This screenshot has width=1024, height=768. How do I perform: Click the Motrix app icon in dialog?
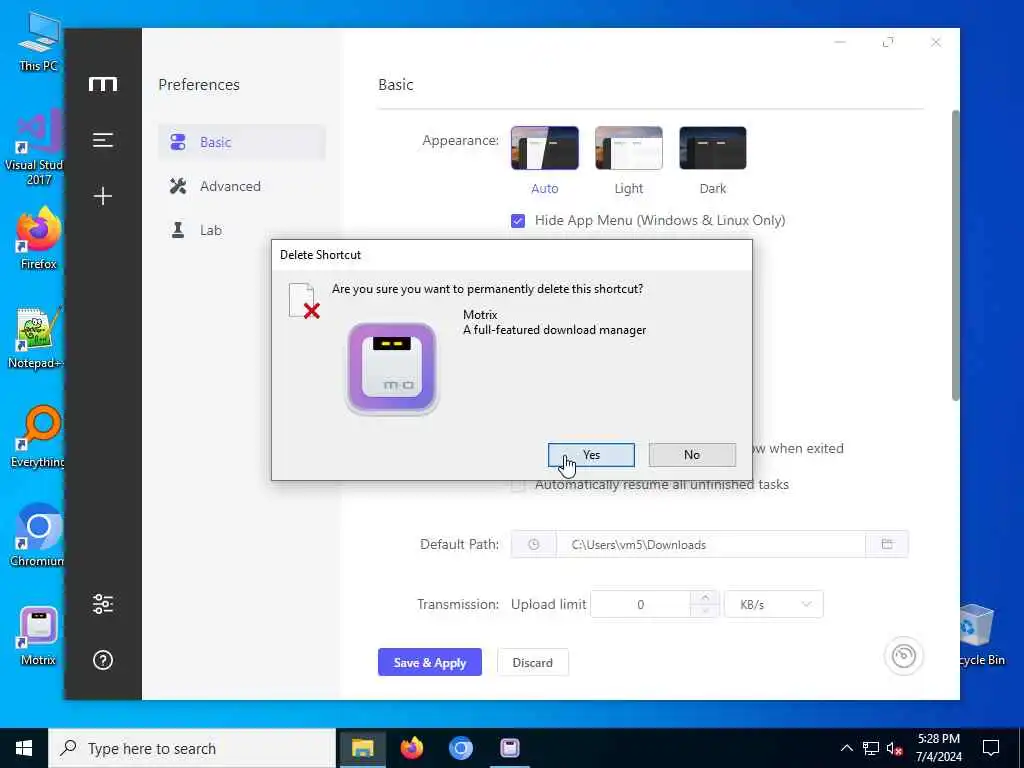392,368
